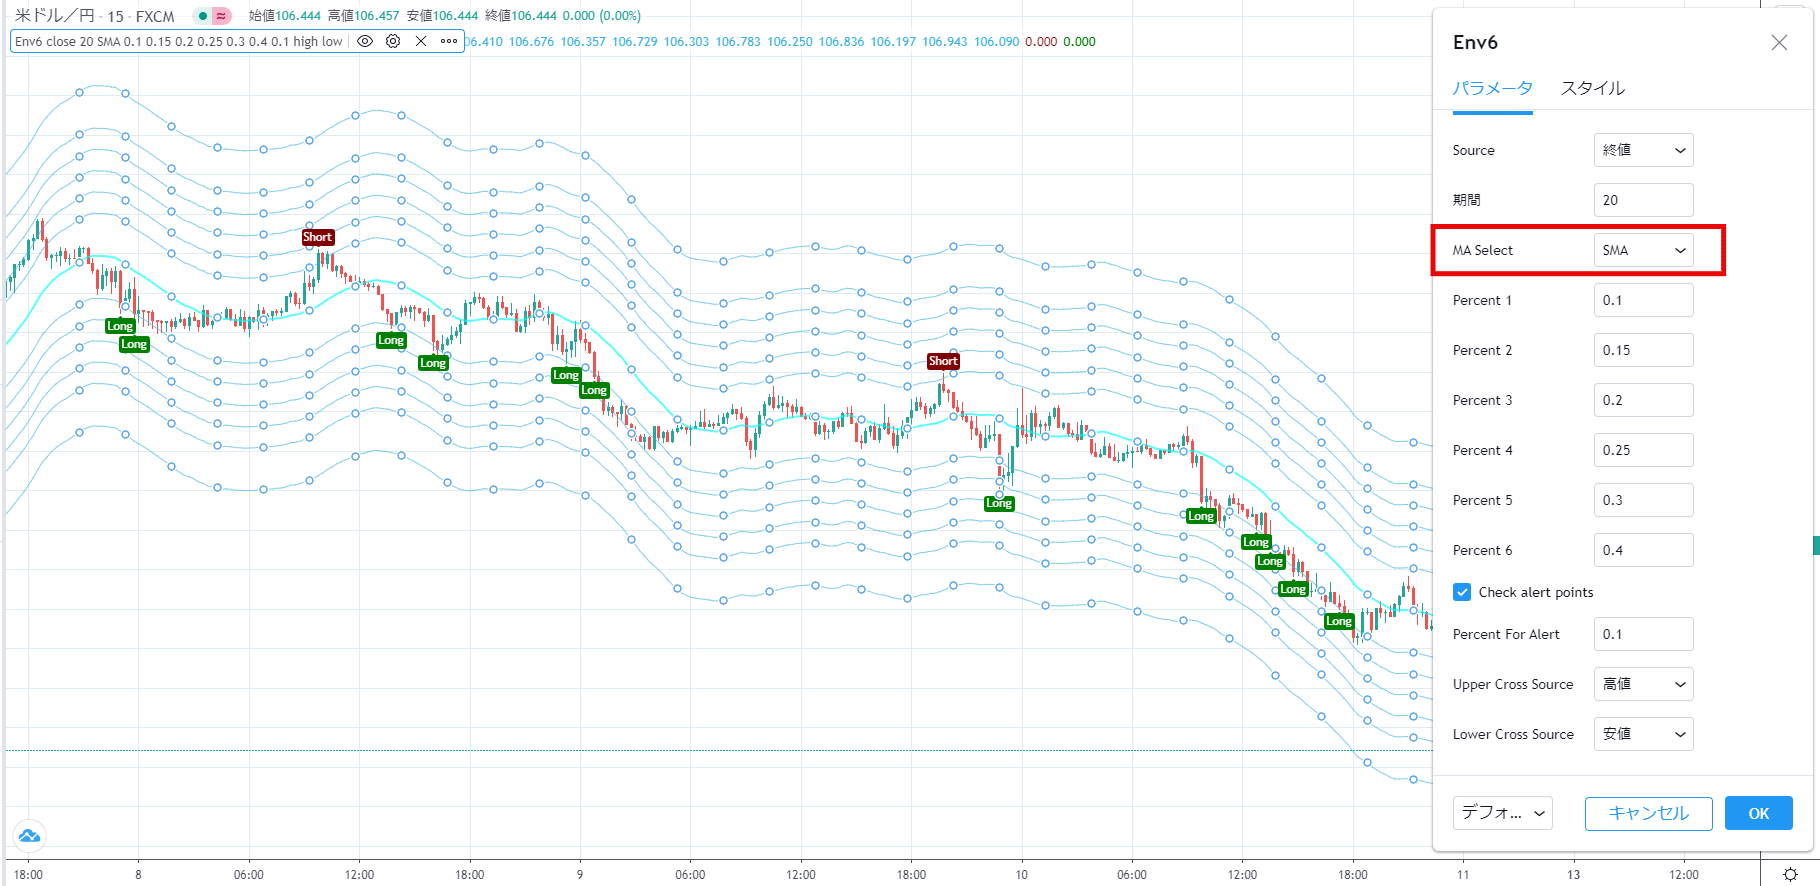Open the MA Select dropdown
This screenshot has width=1820, height=886.
click(x=1643, y=250)
